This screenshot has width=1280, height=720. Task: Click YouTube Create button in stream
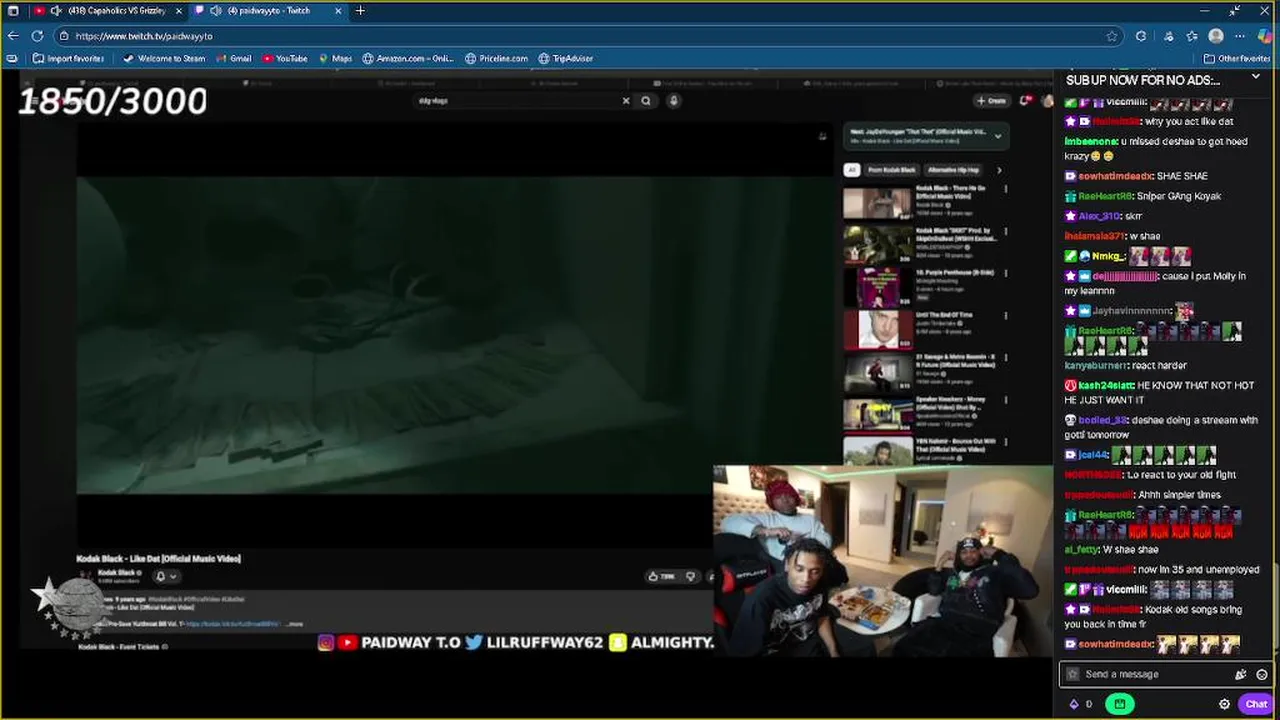[x=992, y=100]
